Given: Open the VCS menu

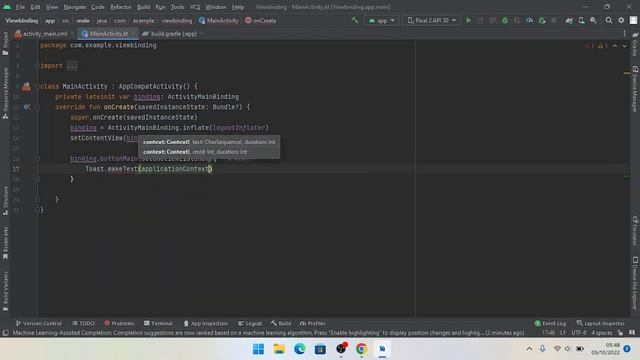Looking at the screenshot, I should [195, 7].
